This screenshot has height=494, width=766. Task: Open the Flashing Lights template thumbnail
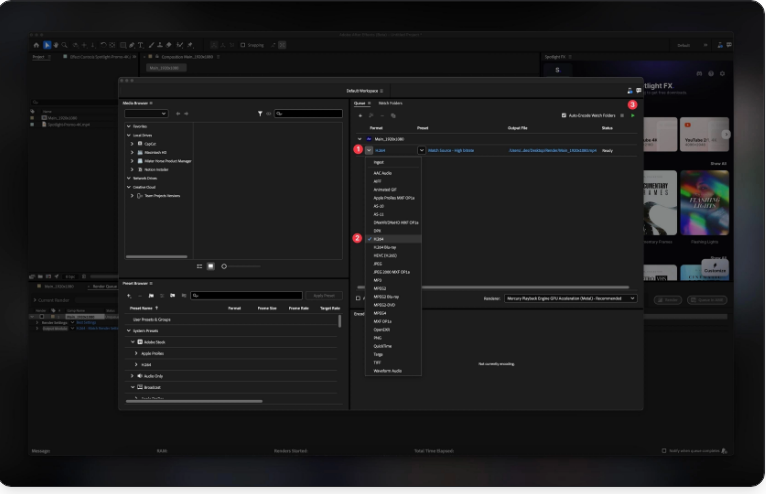tap(704, 203)
